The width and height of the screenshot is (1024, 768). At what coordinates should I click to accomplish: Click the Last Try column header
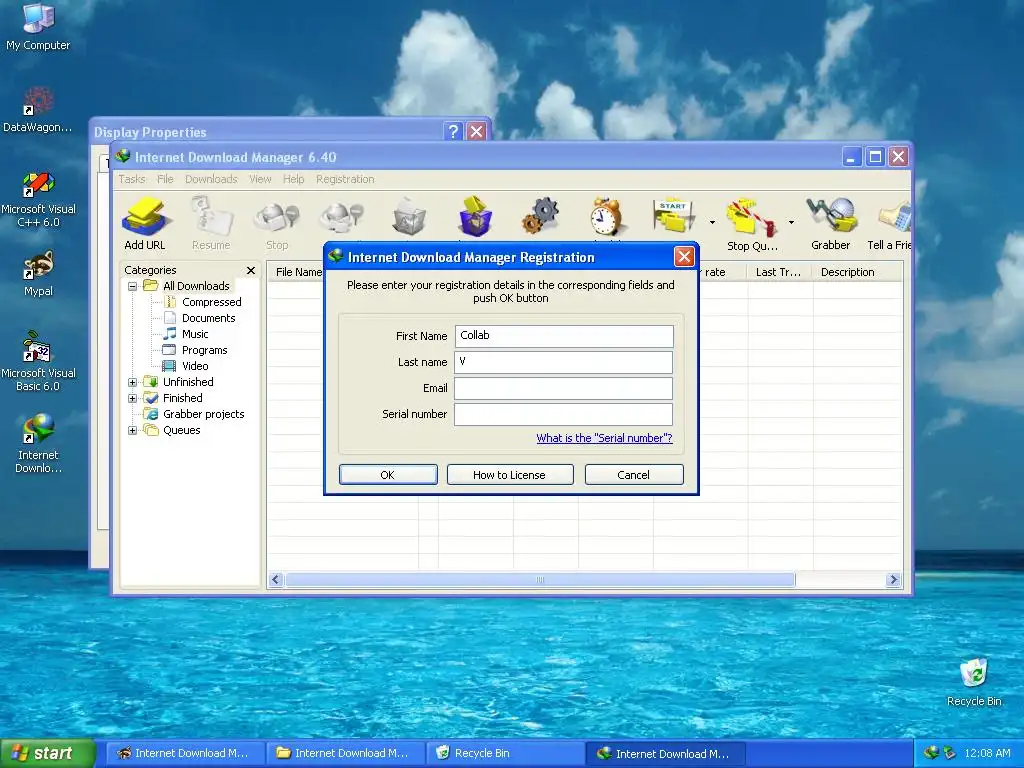[x=778, y=272]
